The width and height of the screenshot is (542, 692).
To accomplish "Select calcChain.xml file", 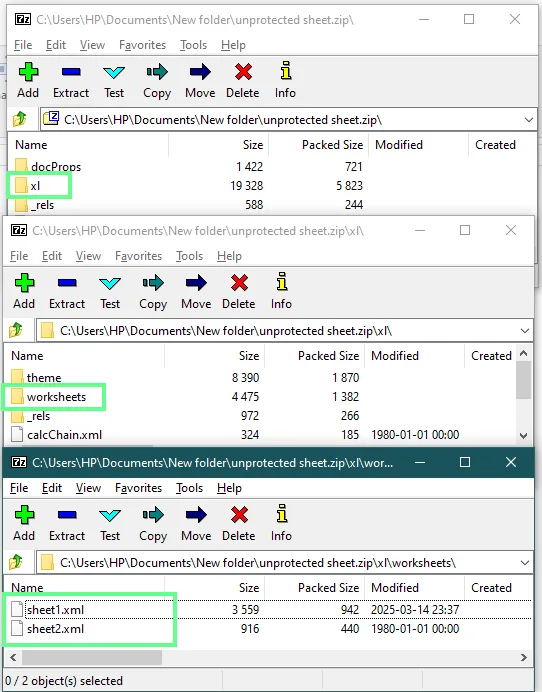I will tap(56, 435).
